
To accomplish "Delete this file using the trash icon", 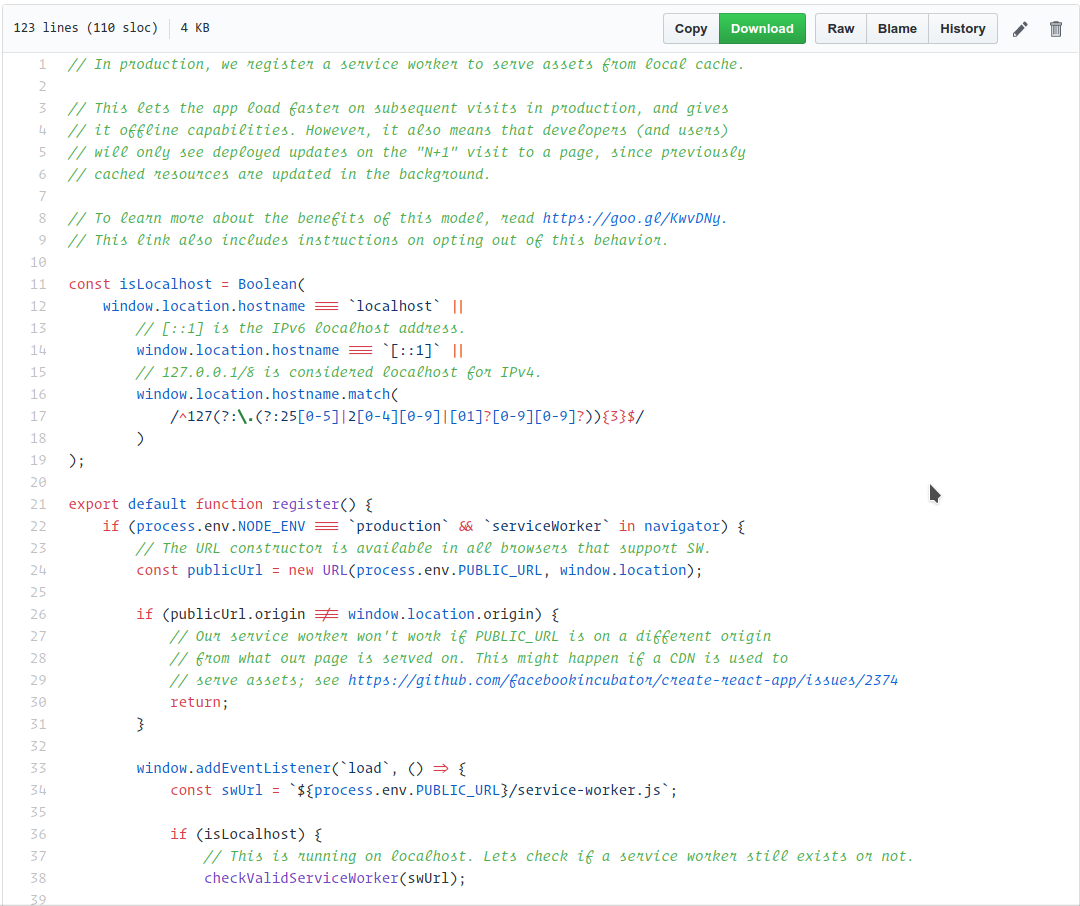I will pos(1055,29).
